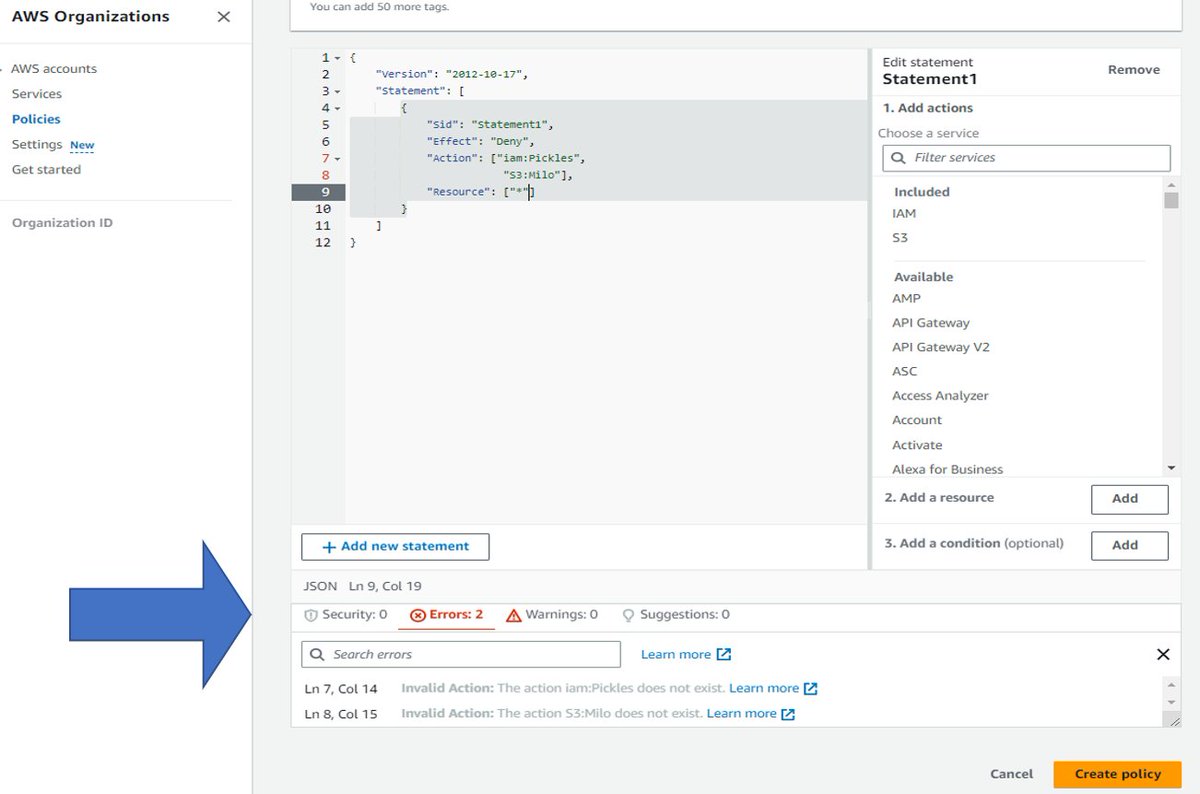Viewport: 1200px width, 794px height.
Task: Click the "Sid": "Statement1" line
Action: (490, 125)
